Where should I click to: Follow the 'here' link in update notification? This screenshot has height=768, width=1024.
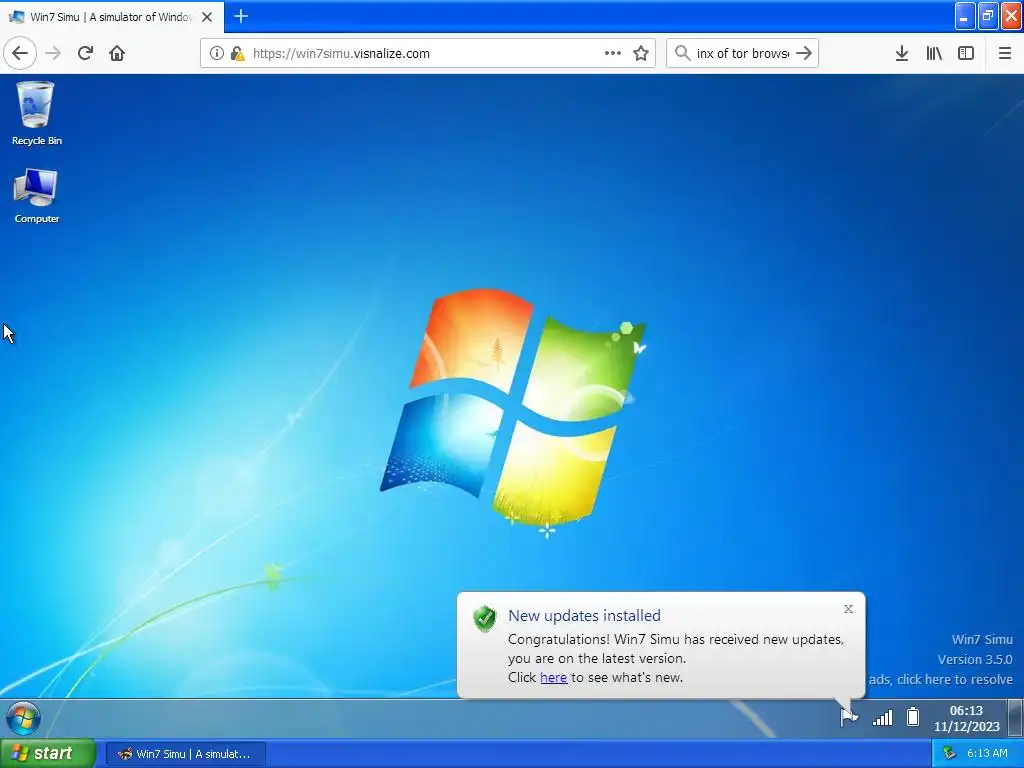pos(553,678)
